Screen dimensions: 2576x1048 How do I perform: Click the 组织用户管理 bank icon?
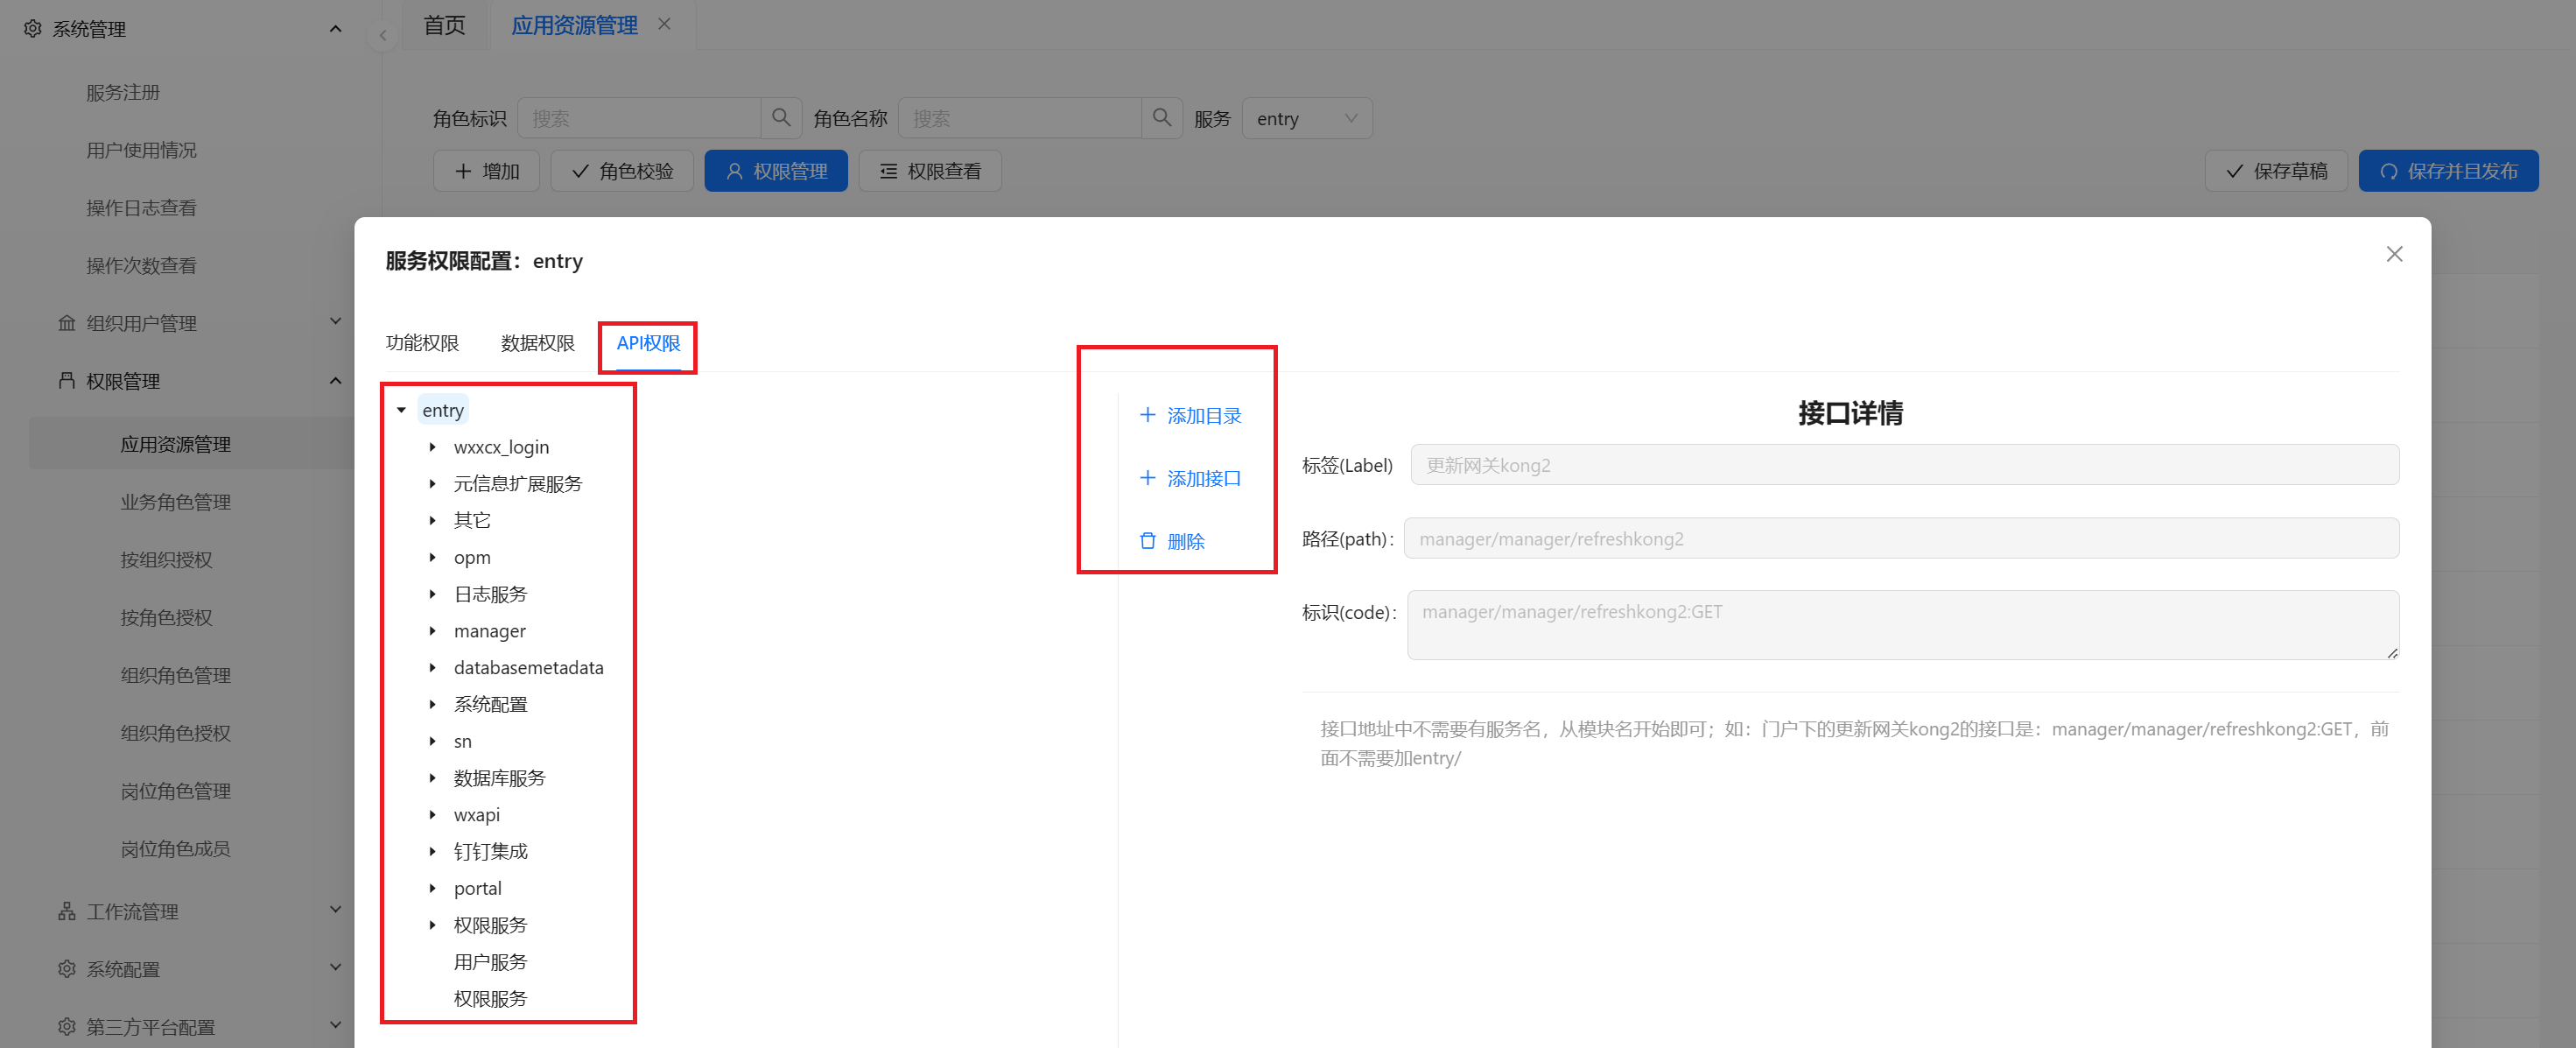pos(67,323)
